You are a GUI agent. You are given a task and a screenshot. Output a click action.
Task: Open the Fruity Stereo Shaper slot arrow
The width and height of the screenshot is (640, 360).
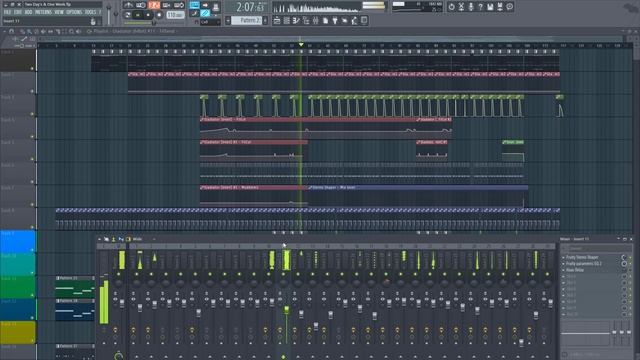click(x=563, y=258)
